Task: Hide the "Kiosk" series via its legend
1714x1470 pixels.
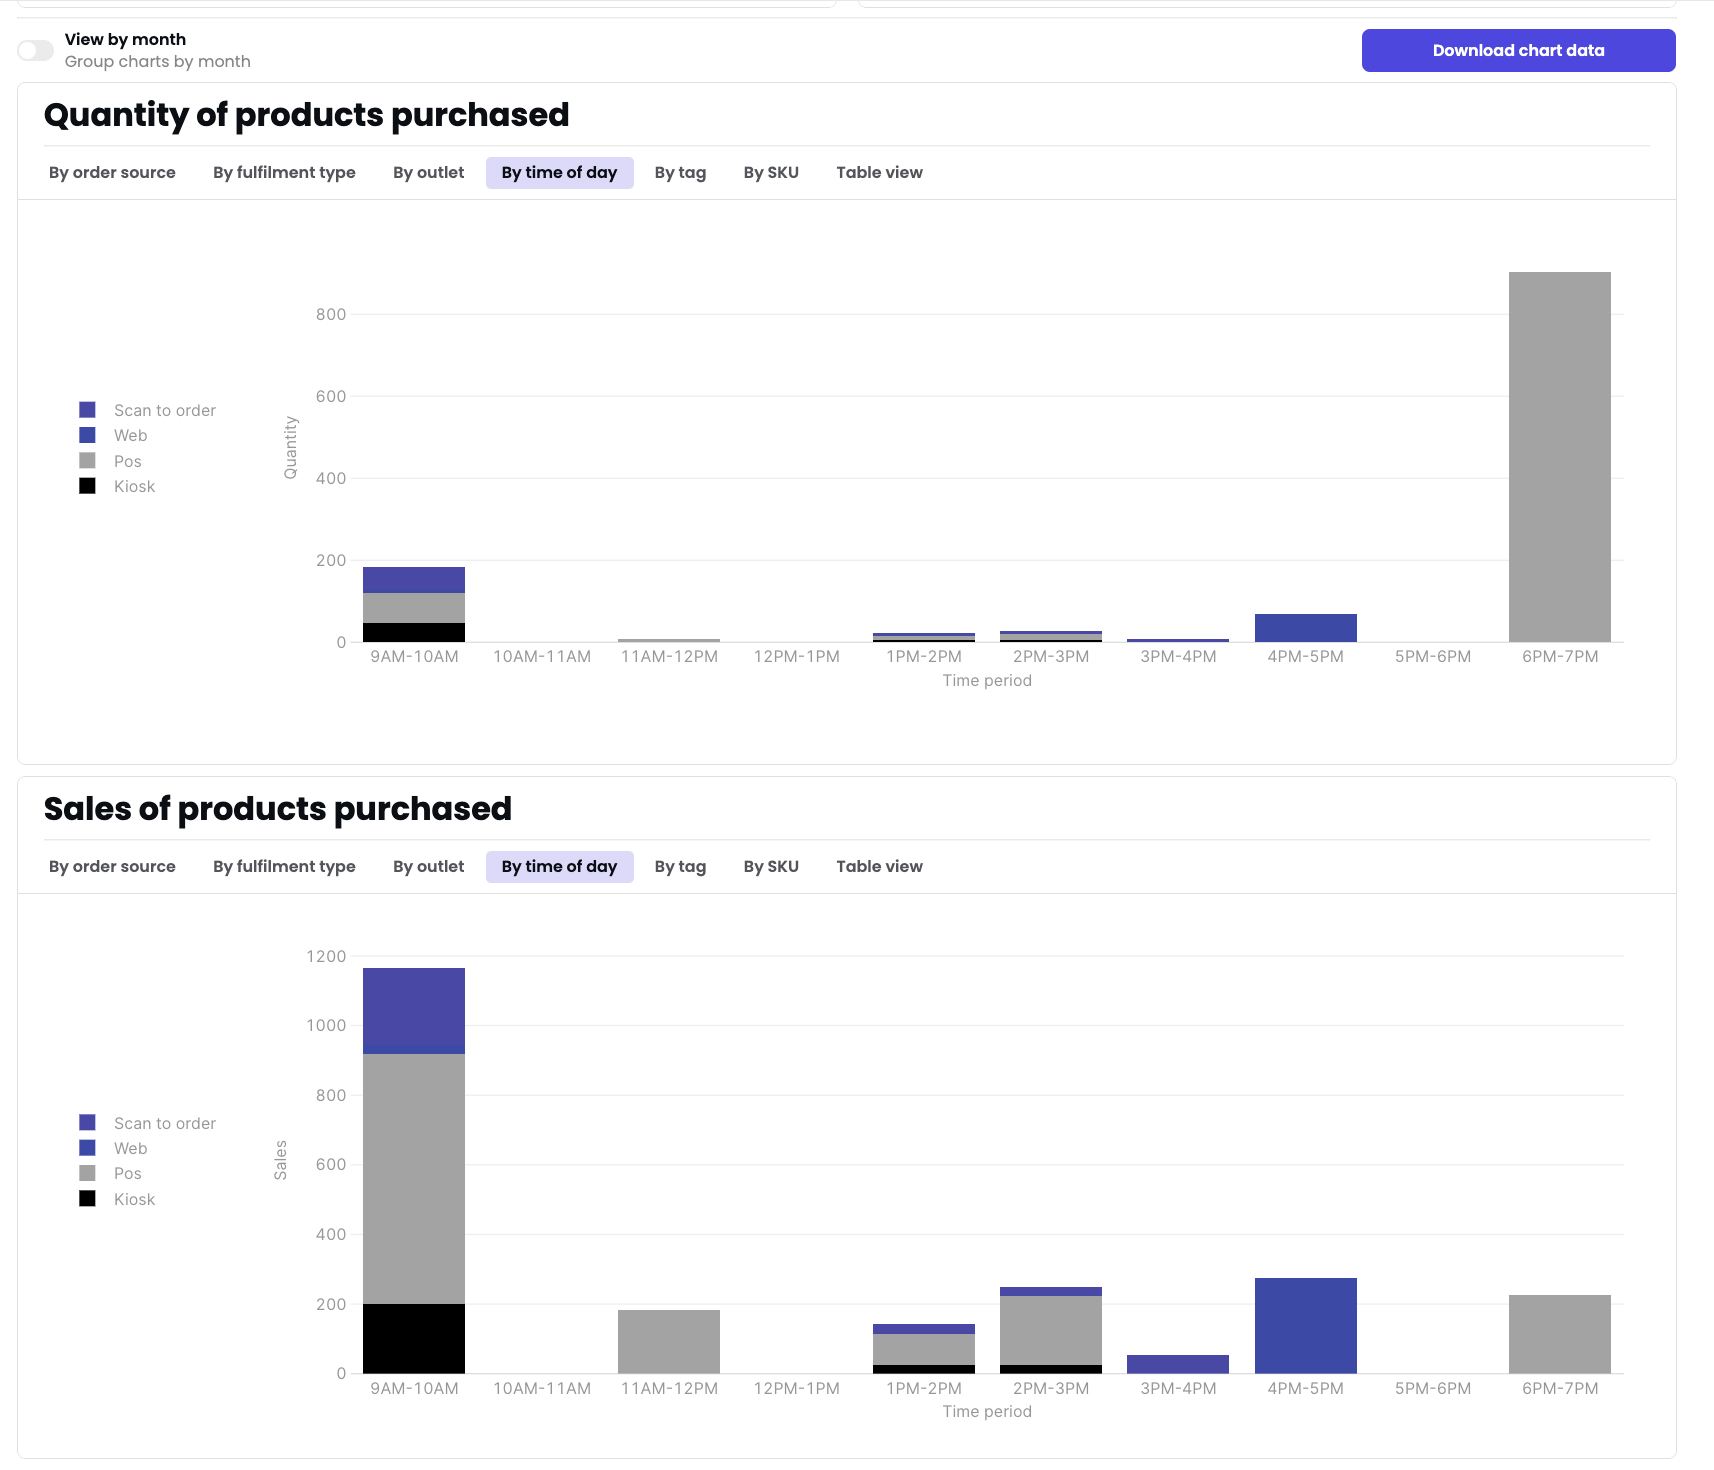Action: pyautogui.click(x=87, y=486)
